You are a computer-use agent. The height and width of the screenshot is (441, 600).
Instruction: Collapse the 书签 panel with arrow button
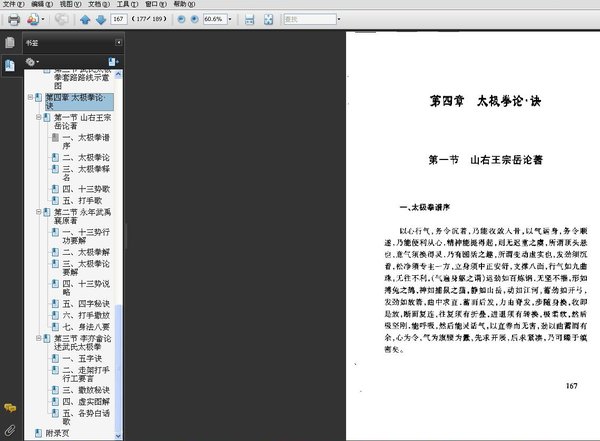click(119, 42)
